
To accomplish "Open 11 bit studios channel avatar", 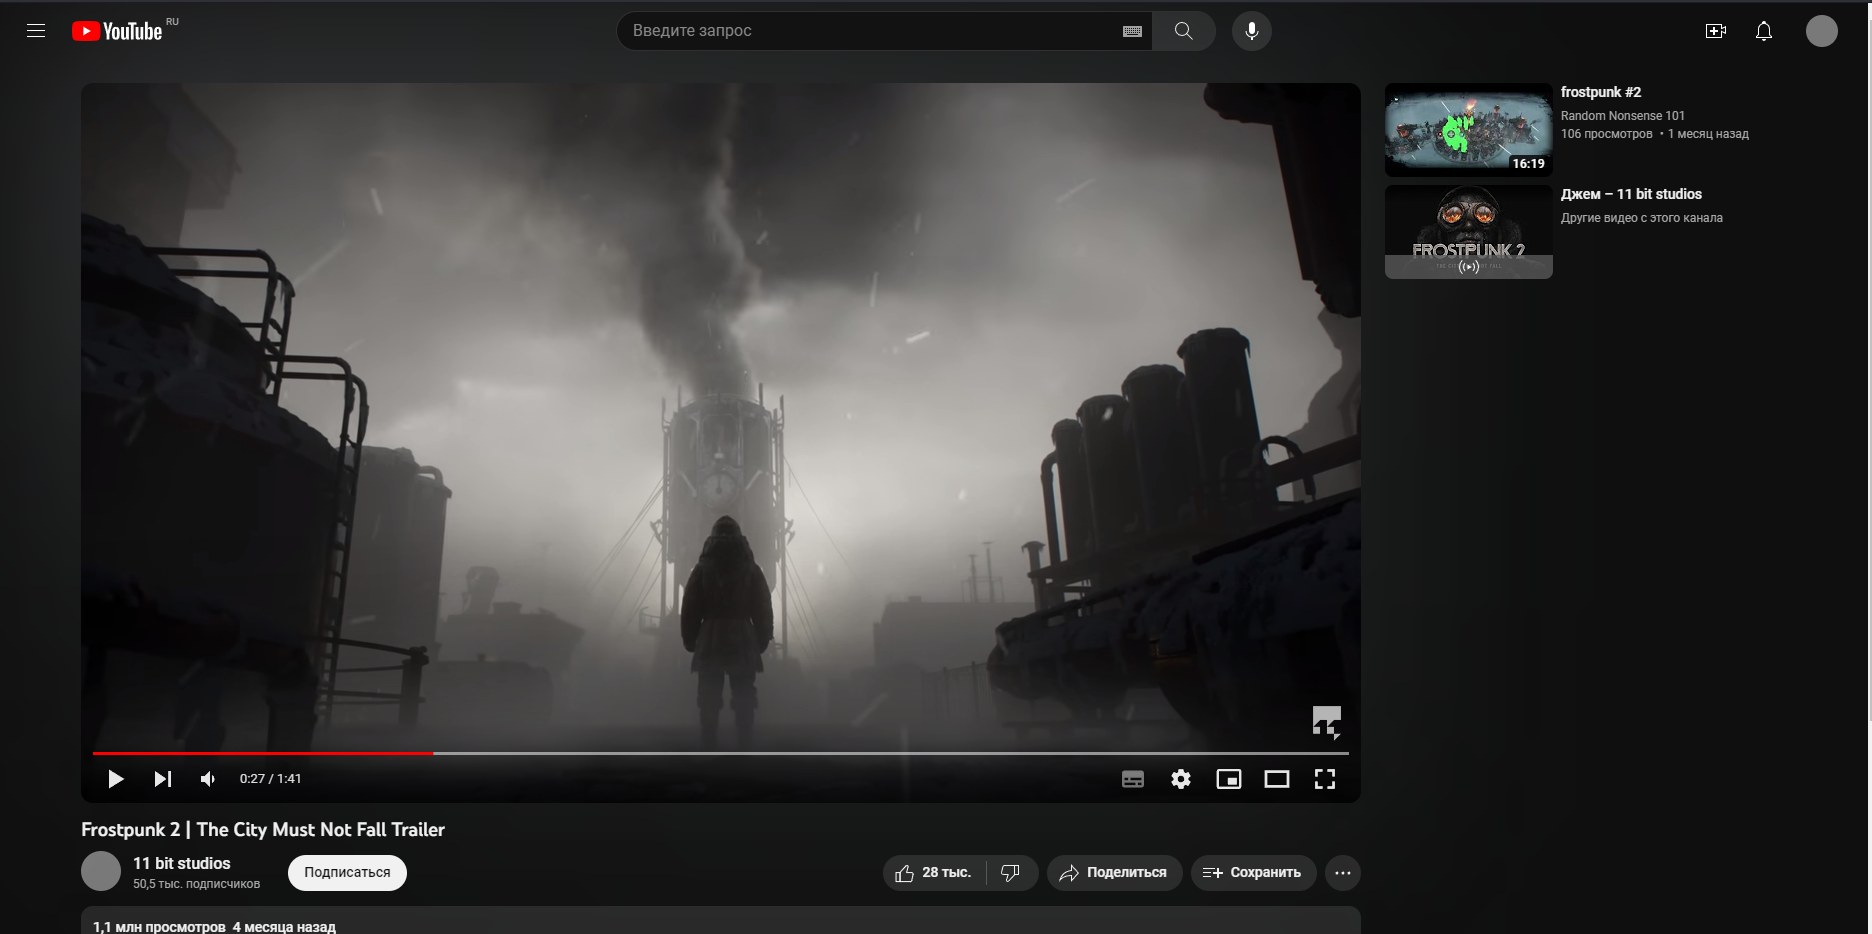I will coord(101,871).
